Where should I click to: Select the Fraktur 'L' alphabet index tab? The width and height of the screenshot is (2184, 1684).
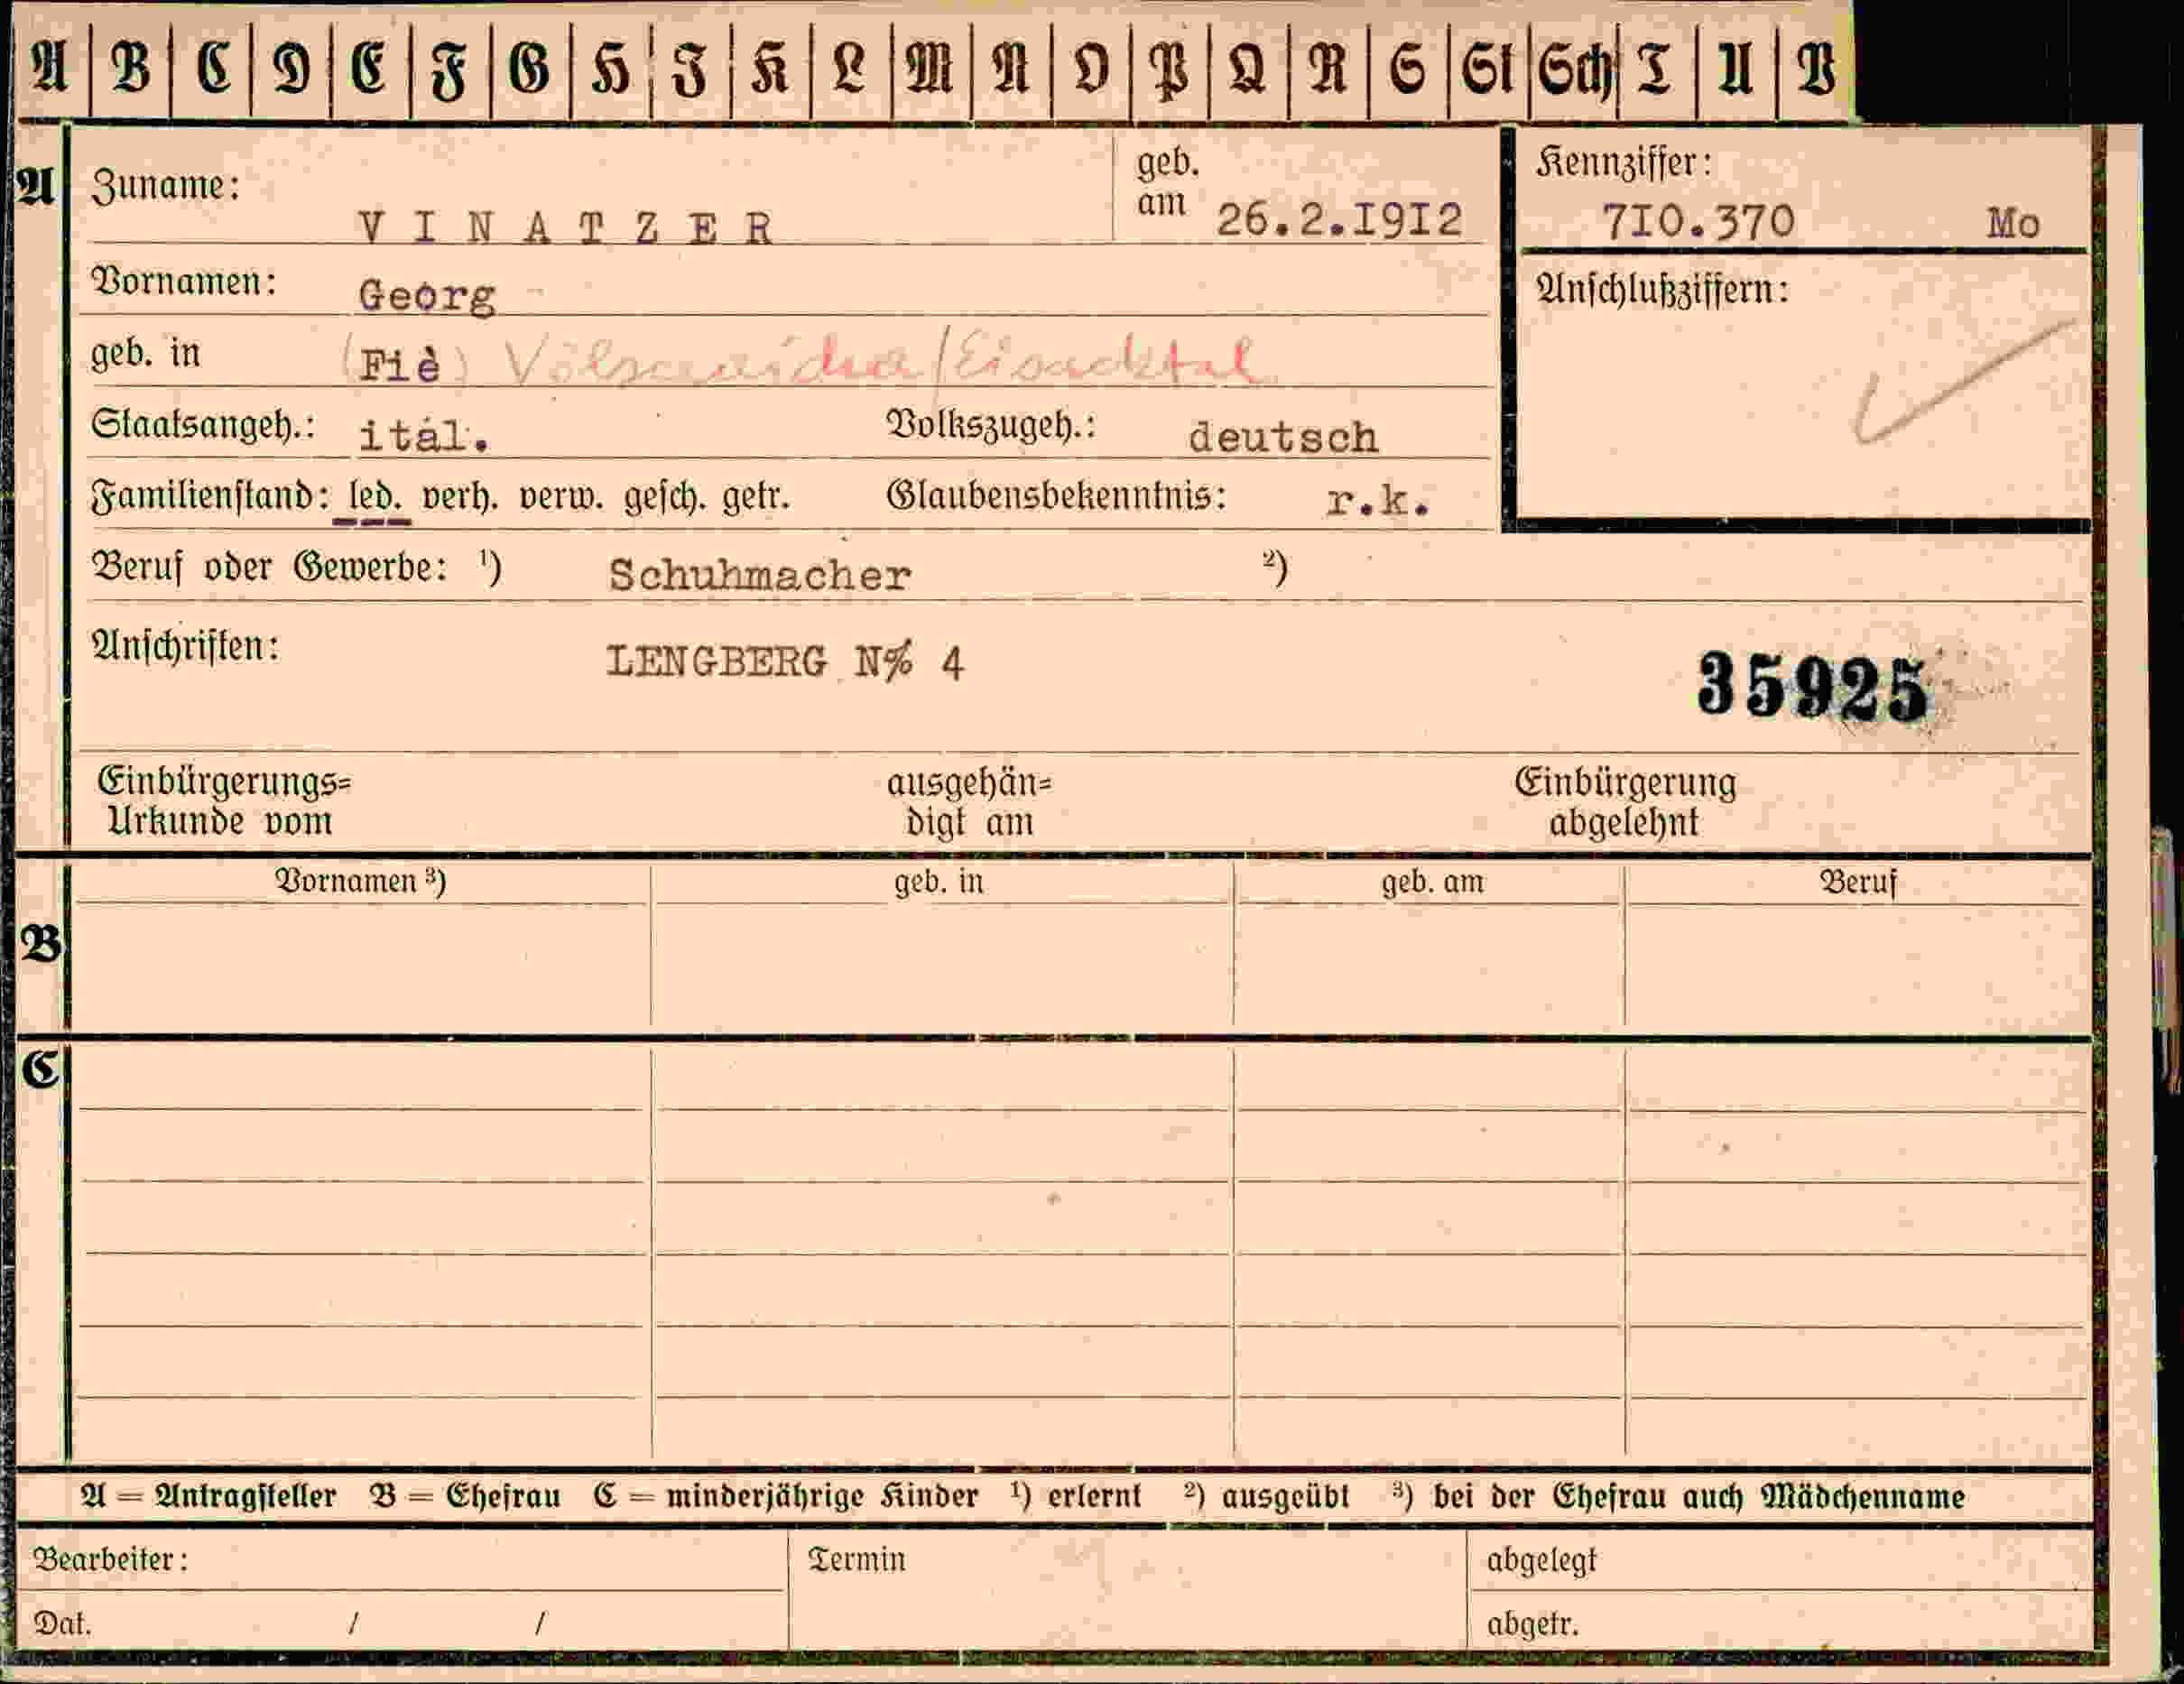(x=851, y=68)
